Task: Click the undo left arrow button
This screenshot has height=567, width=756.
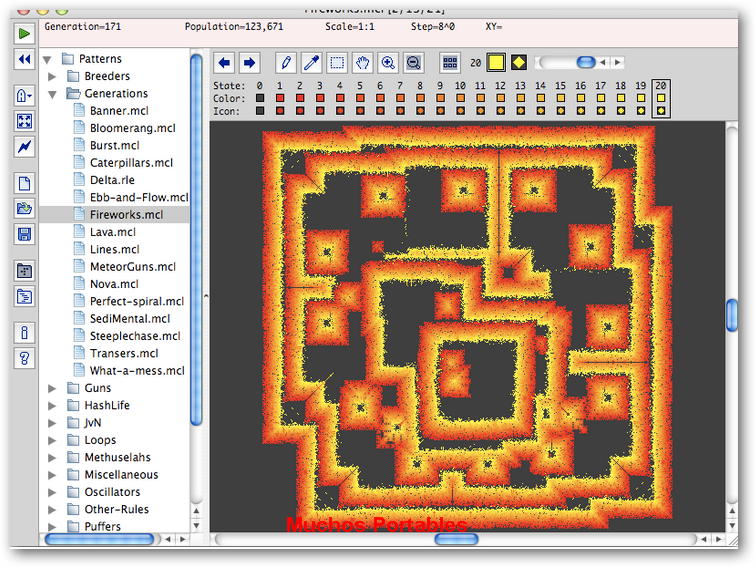Action: pos(225,63)
